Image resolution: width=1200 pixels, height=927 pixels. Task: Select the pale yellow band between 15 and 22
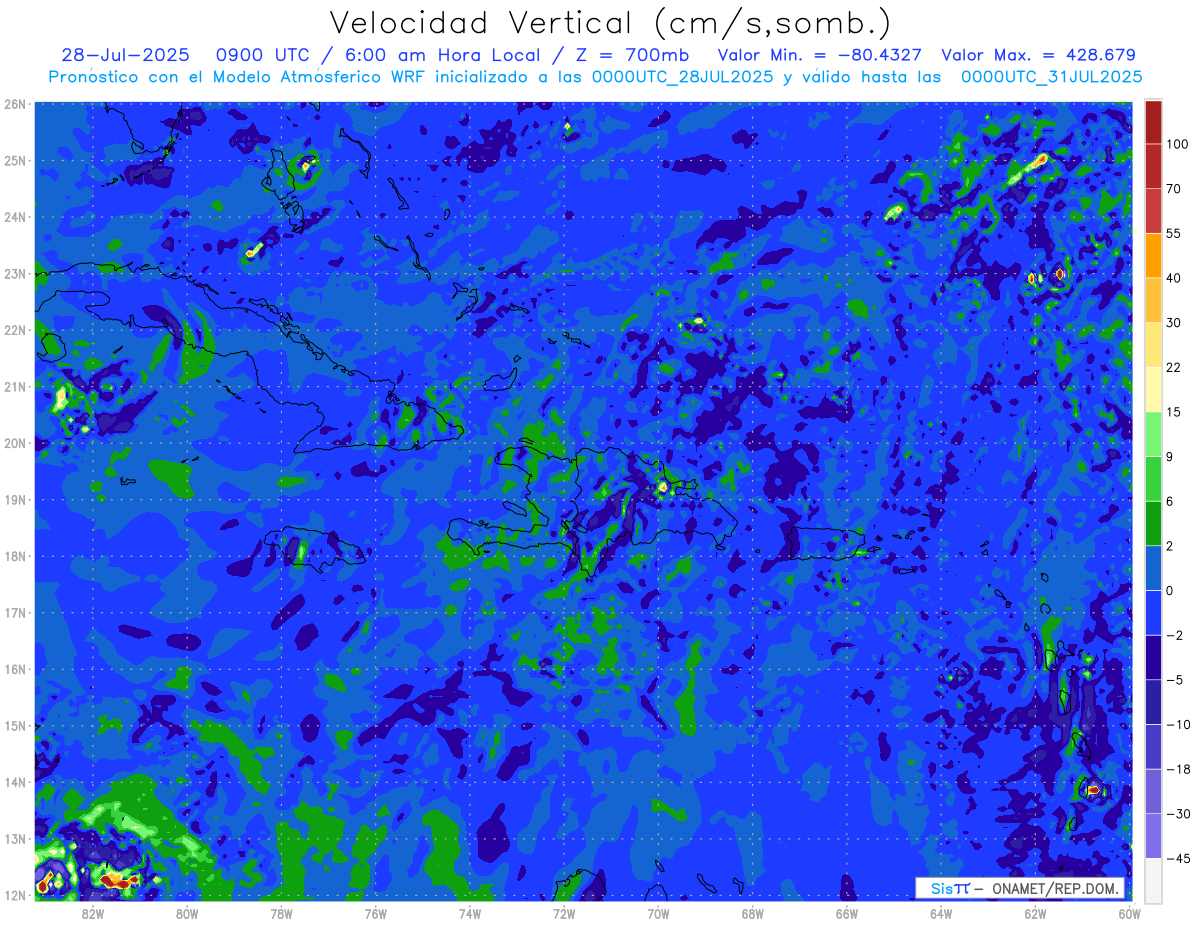click(1153, 388)
